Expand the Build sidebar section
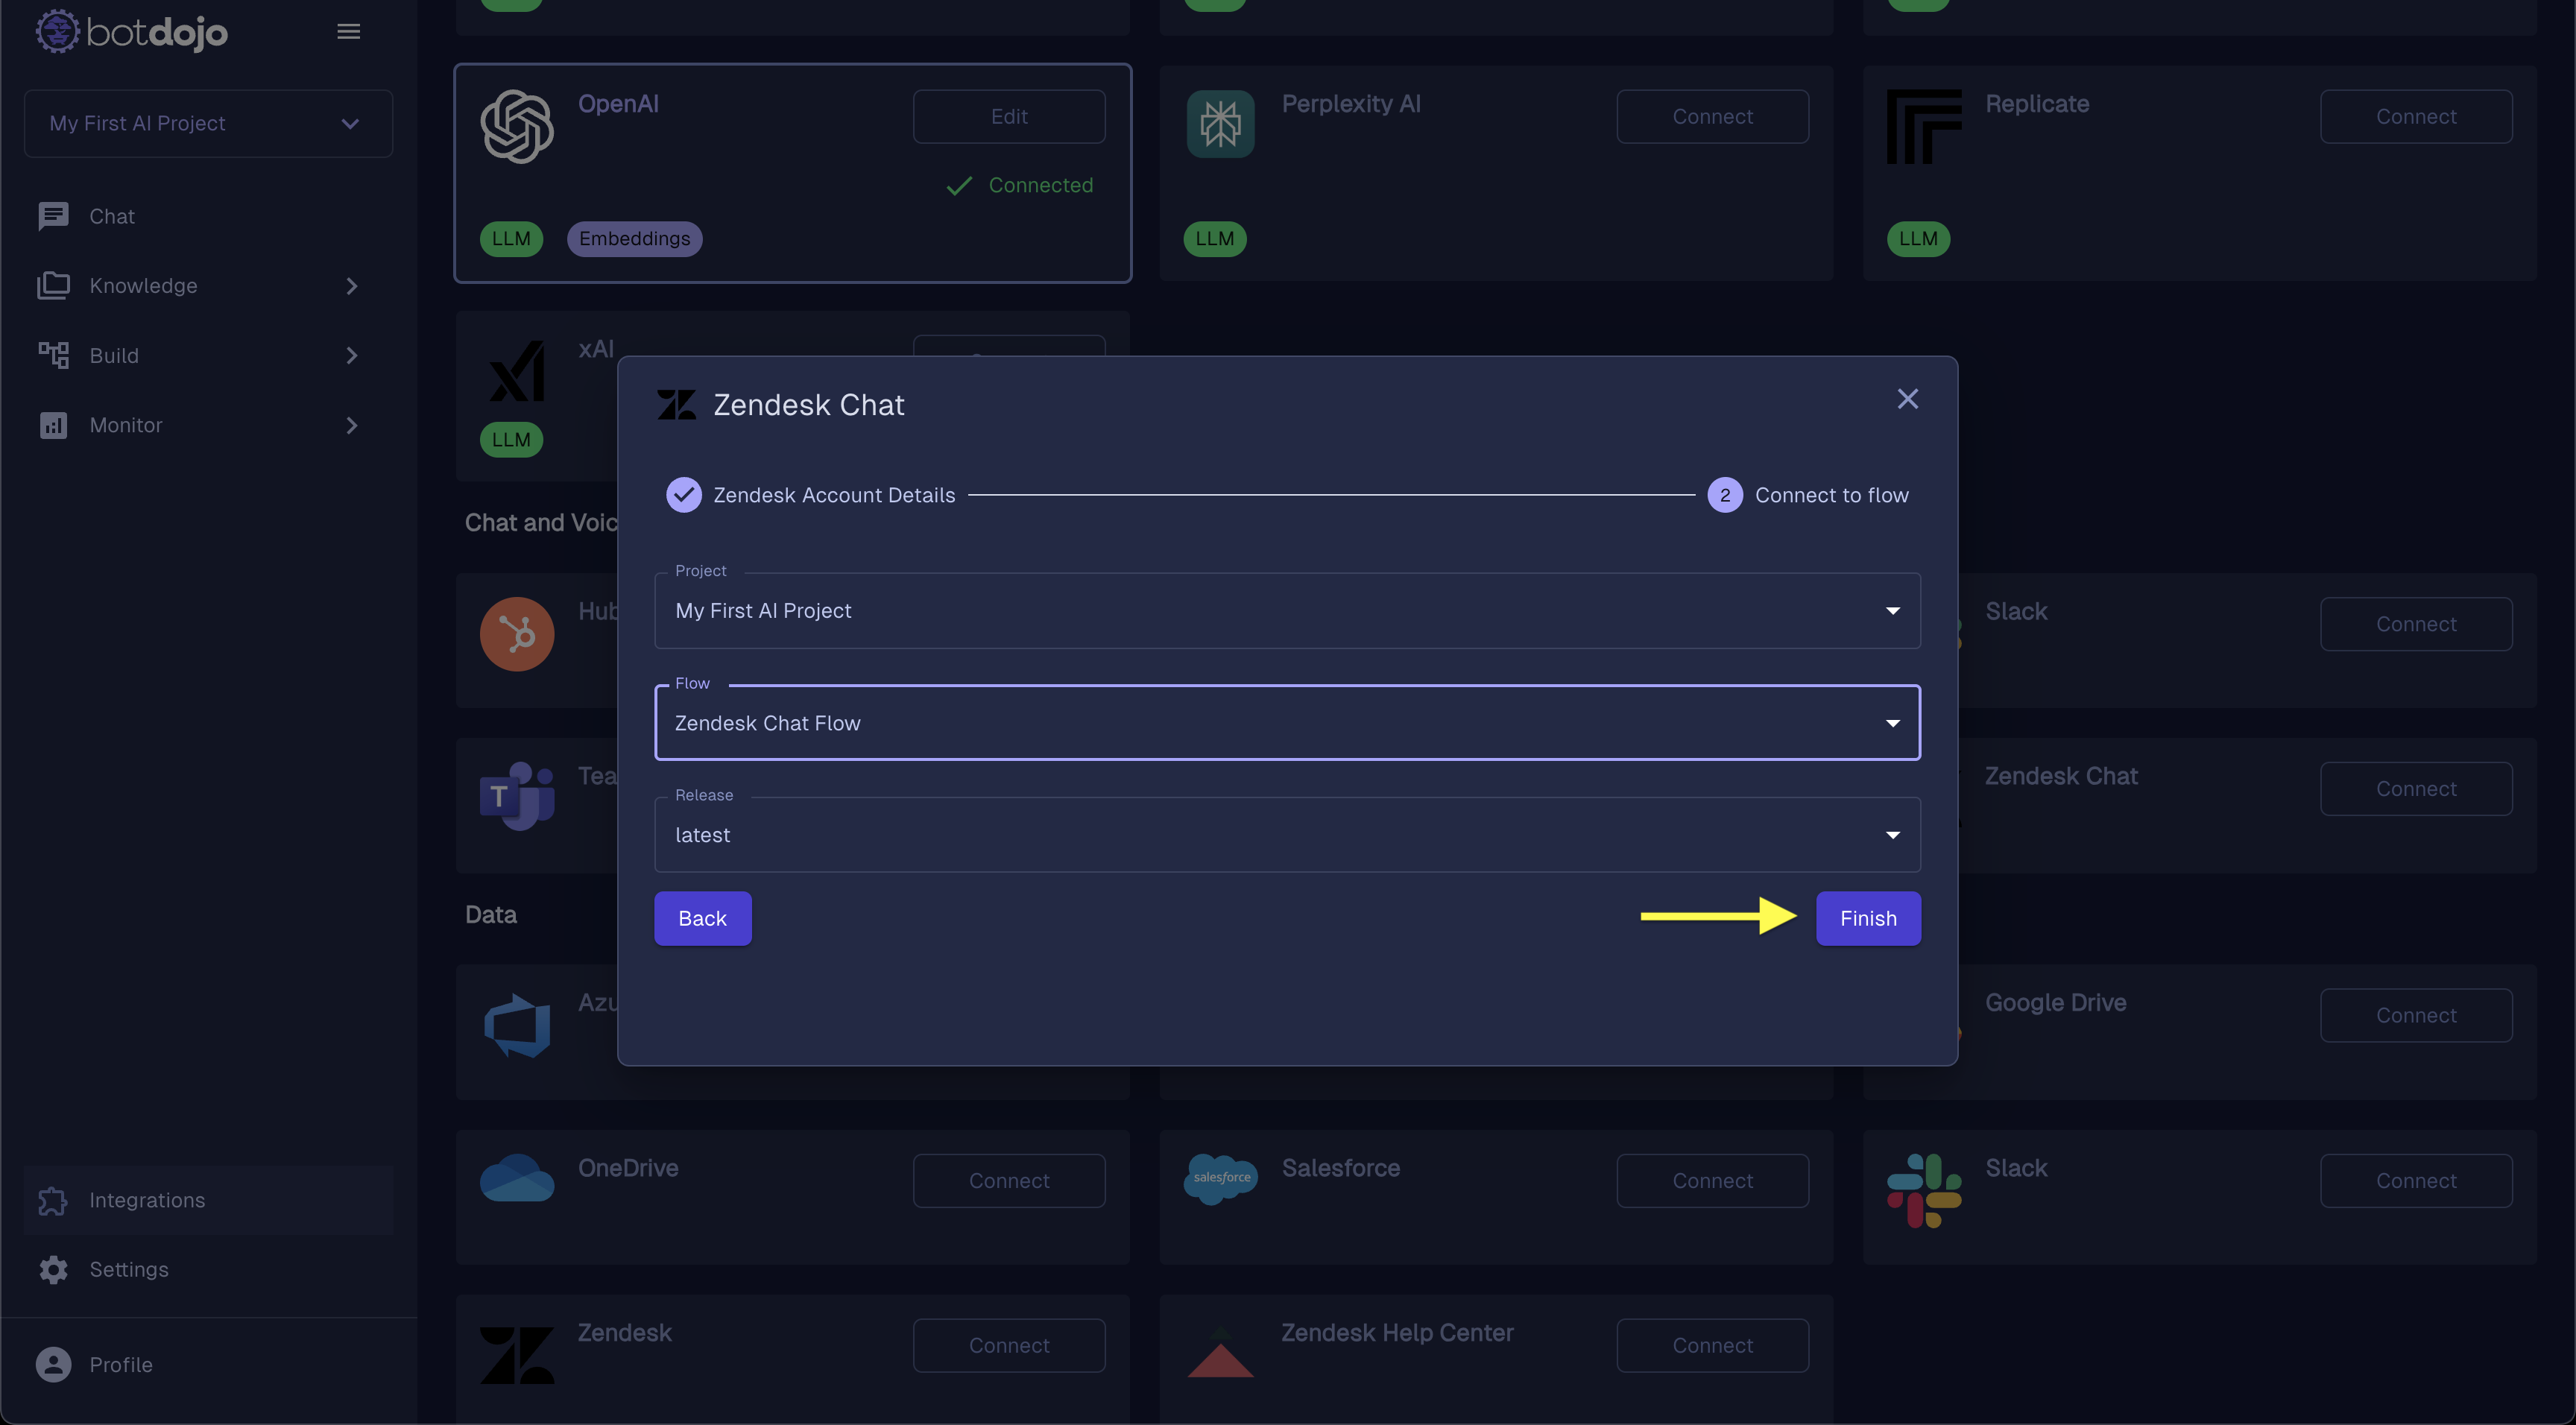Image resolution: width=2576 pixels, height=1425 pixels. click(x=208, y=355)
